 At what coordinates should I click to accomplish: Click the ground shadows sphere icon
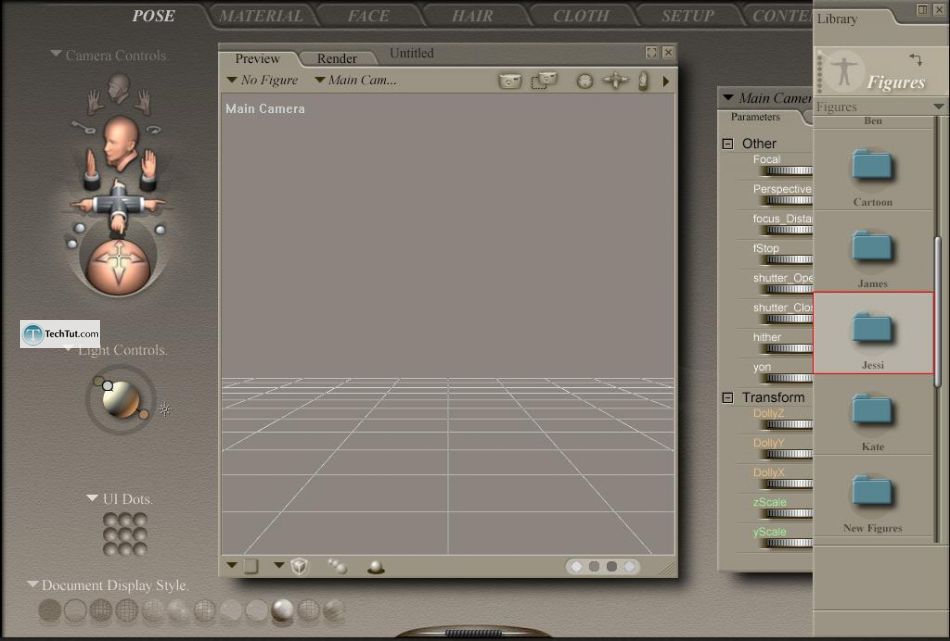coord(376,567)
